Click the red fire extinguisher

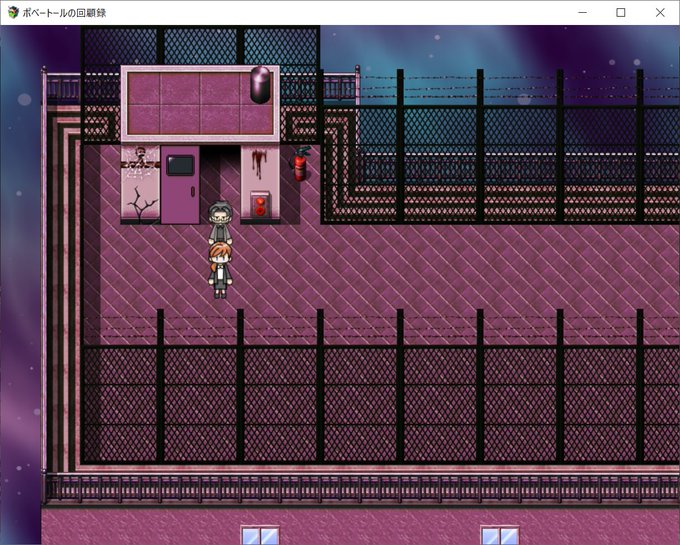click(x=301, y=164)
